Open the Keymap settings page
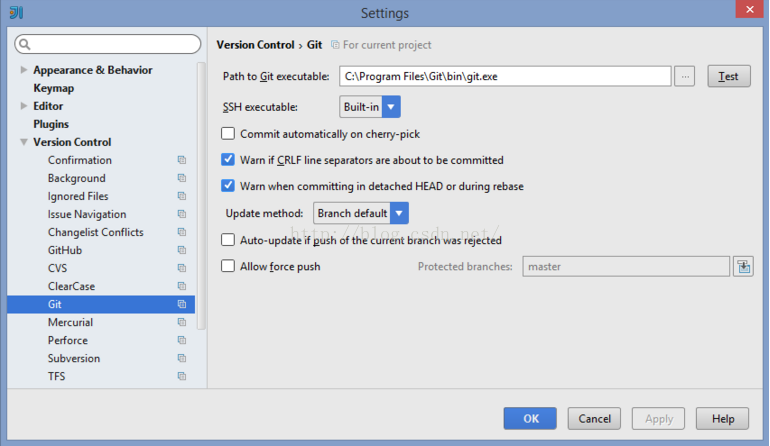770x446 pixels. coord(53,88)
